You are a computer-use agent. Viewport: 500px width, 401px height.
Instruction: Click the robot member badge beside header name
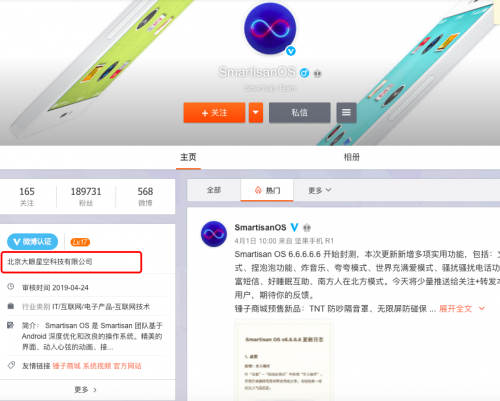(318, 73)
